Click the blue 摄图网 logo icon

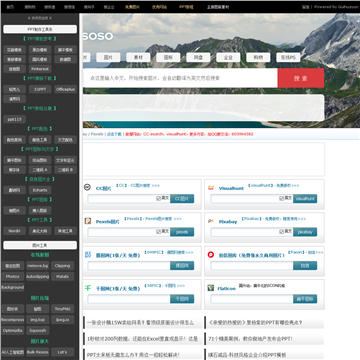88,255
